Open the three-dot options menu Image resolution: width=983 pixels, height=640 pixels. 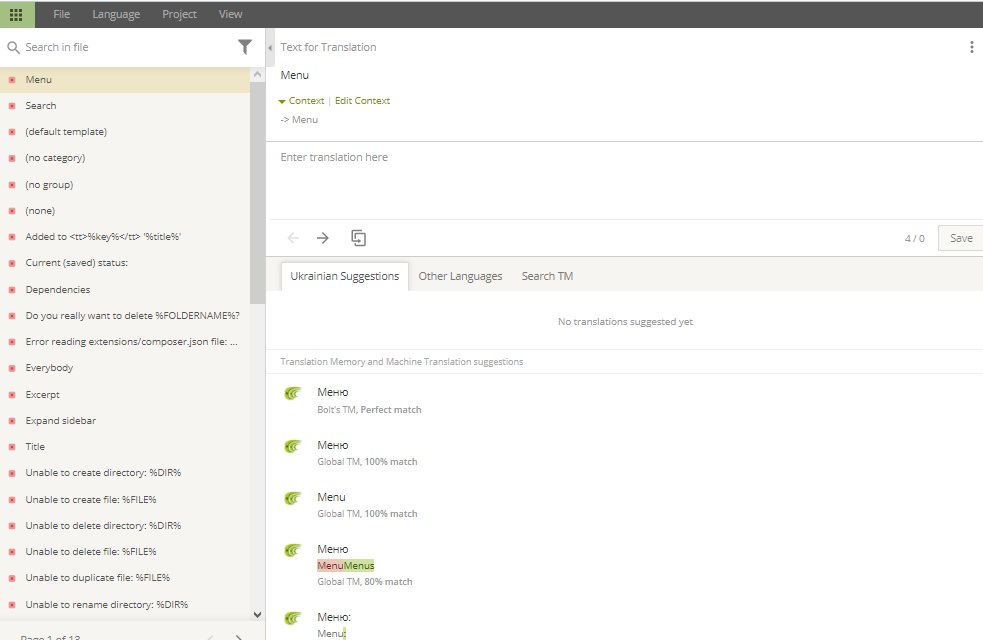pyautogui.click(x=971, y=47)
